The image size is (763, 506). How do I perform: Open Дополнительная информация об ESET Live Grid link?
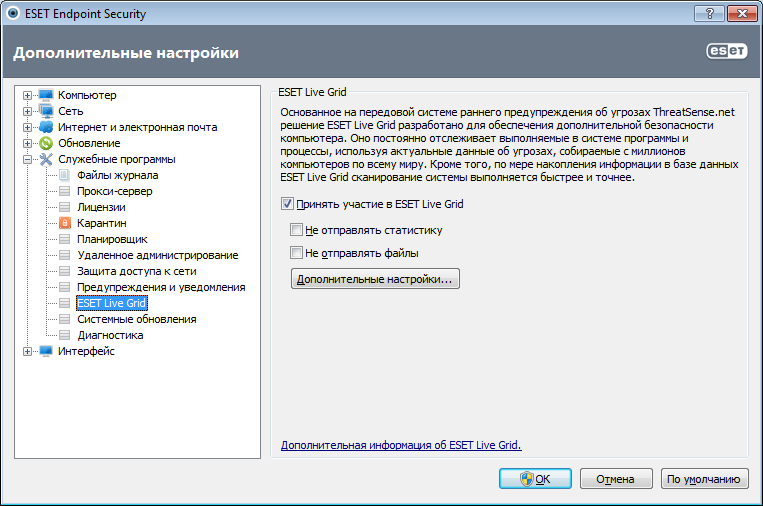tap(401, 445)
